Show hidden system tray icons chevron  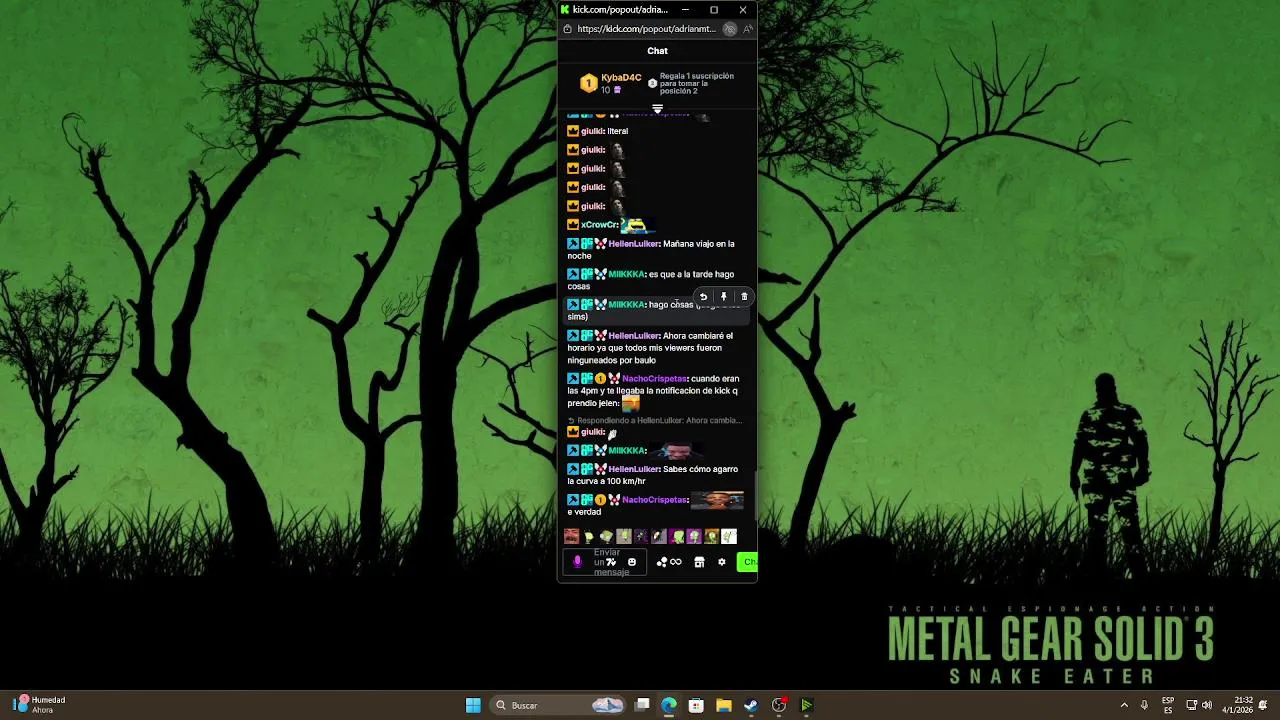coord(1124,705)
